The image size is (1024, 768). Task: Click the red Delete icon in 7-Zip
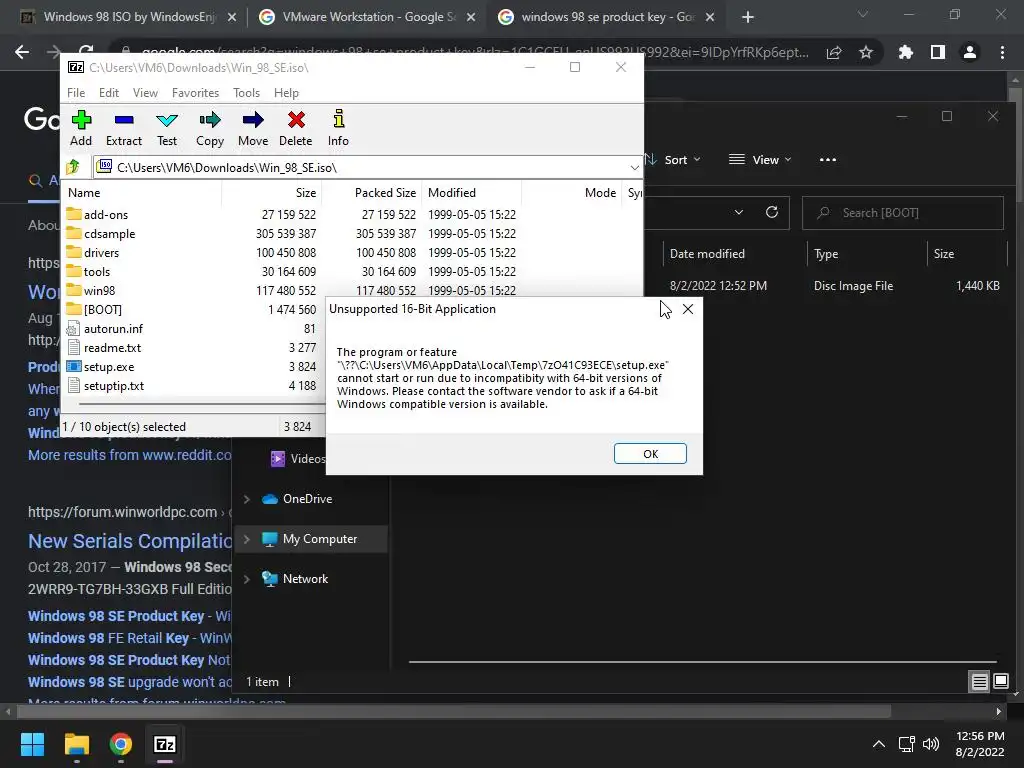[296, 120]
